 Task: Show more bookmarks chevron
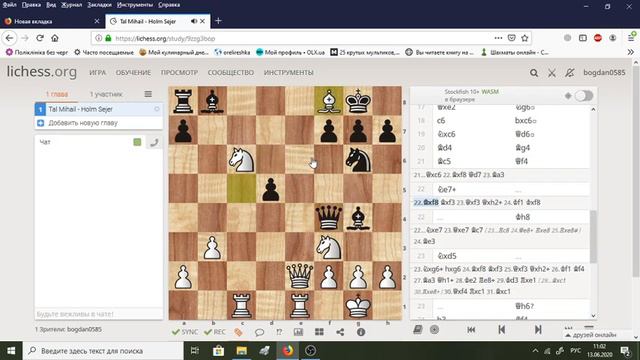coord(631,52)
